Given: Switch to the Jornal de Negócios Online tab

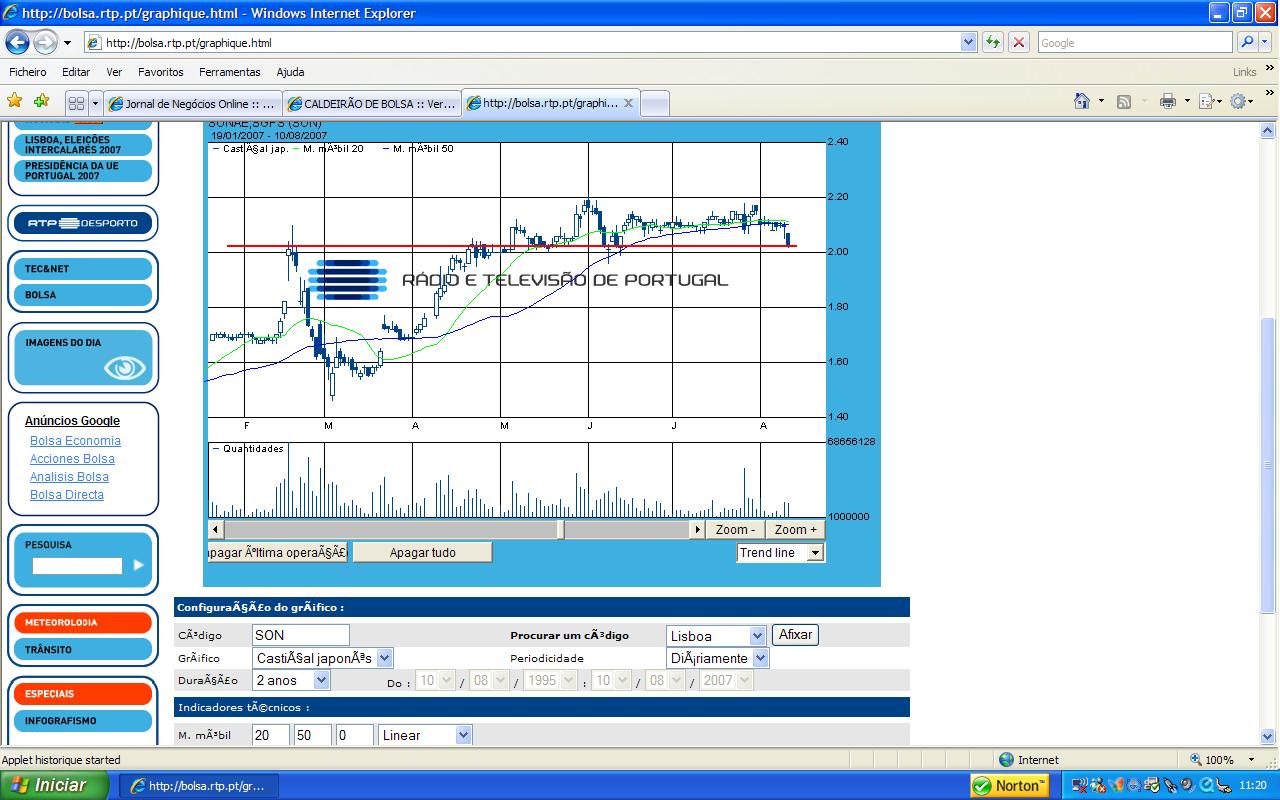Looking at the screenshot, I should tap(192, 103).
